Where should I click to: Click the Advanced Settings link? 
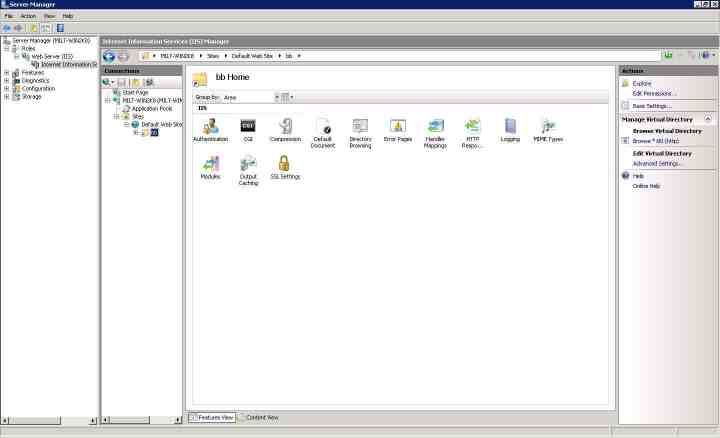click(x=658, y=164)
